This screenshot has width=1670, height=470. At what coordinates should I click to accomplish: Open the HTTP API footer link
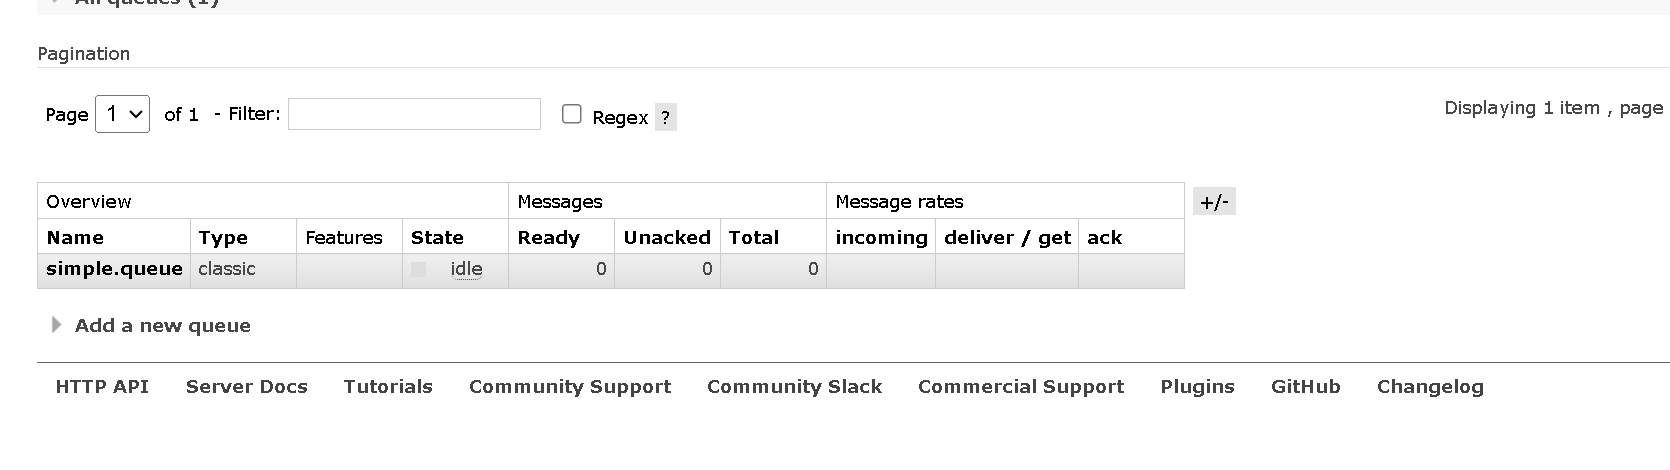coord(102,387)
